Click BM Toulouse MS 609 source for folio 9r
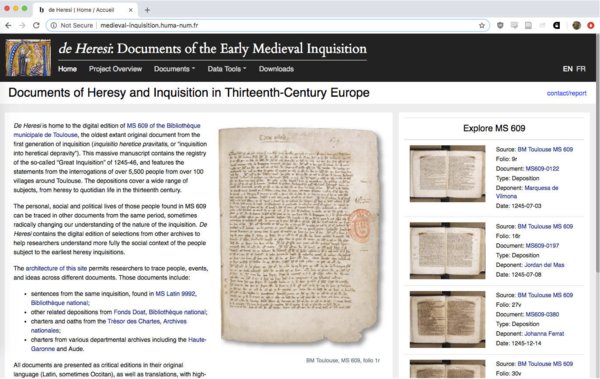This screenshot has width=600, height=379. tap(545, 149)
